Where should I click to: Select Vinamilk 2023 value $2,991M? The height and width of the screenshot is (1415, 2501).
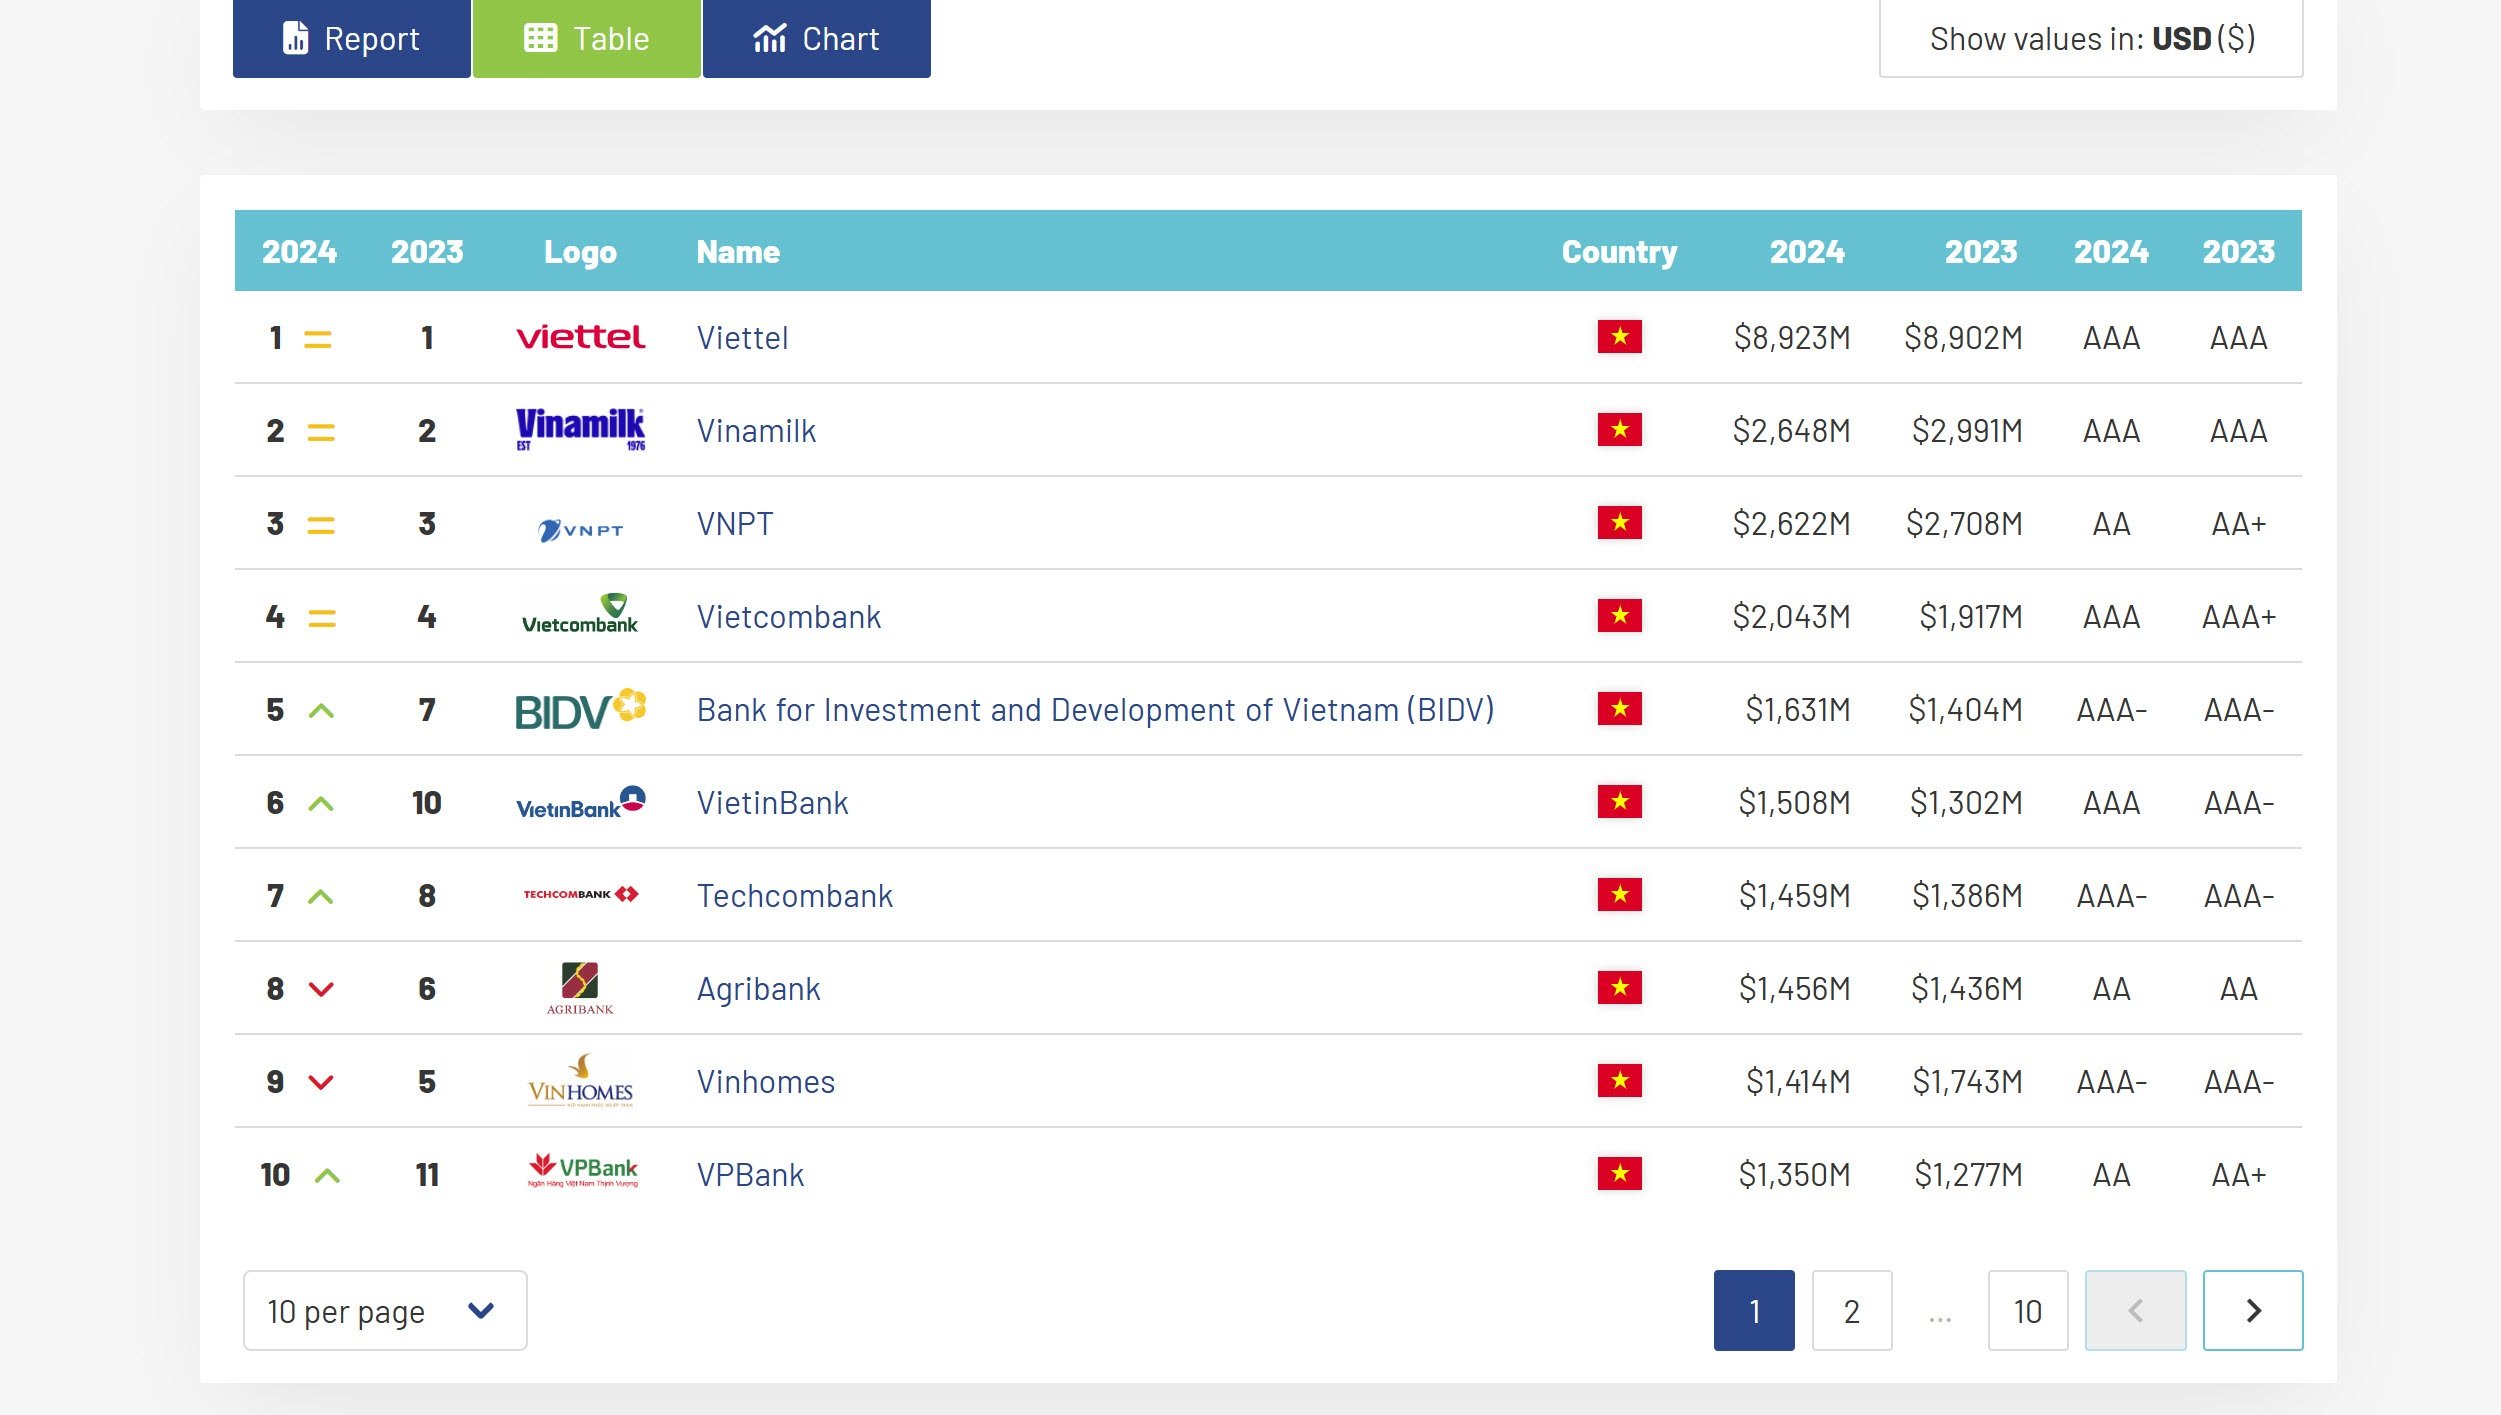tap(1967, 431)
